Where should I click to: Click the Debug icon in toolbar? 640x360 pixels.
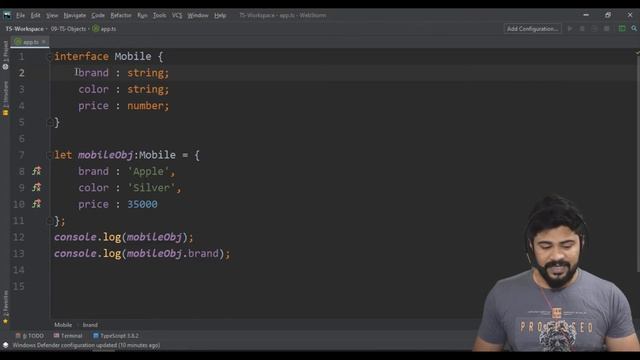tap(582, 29)
